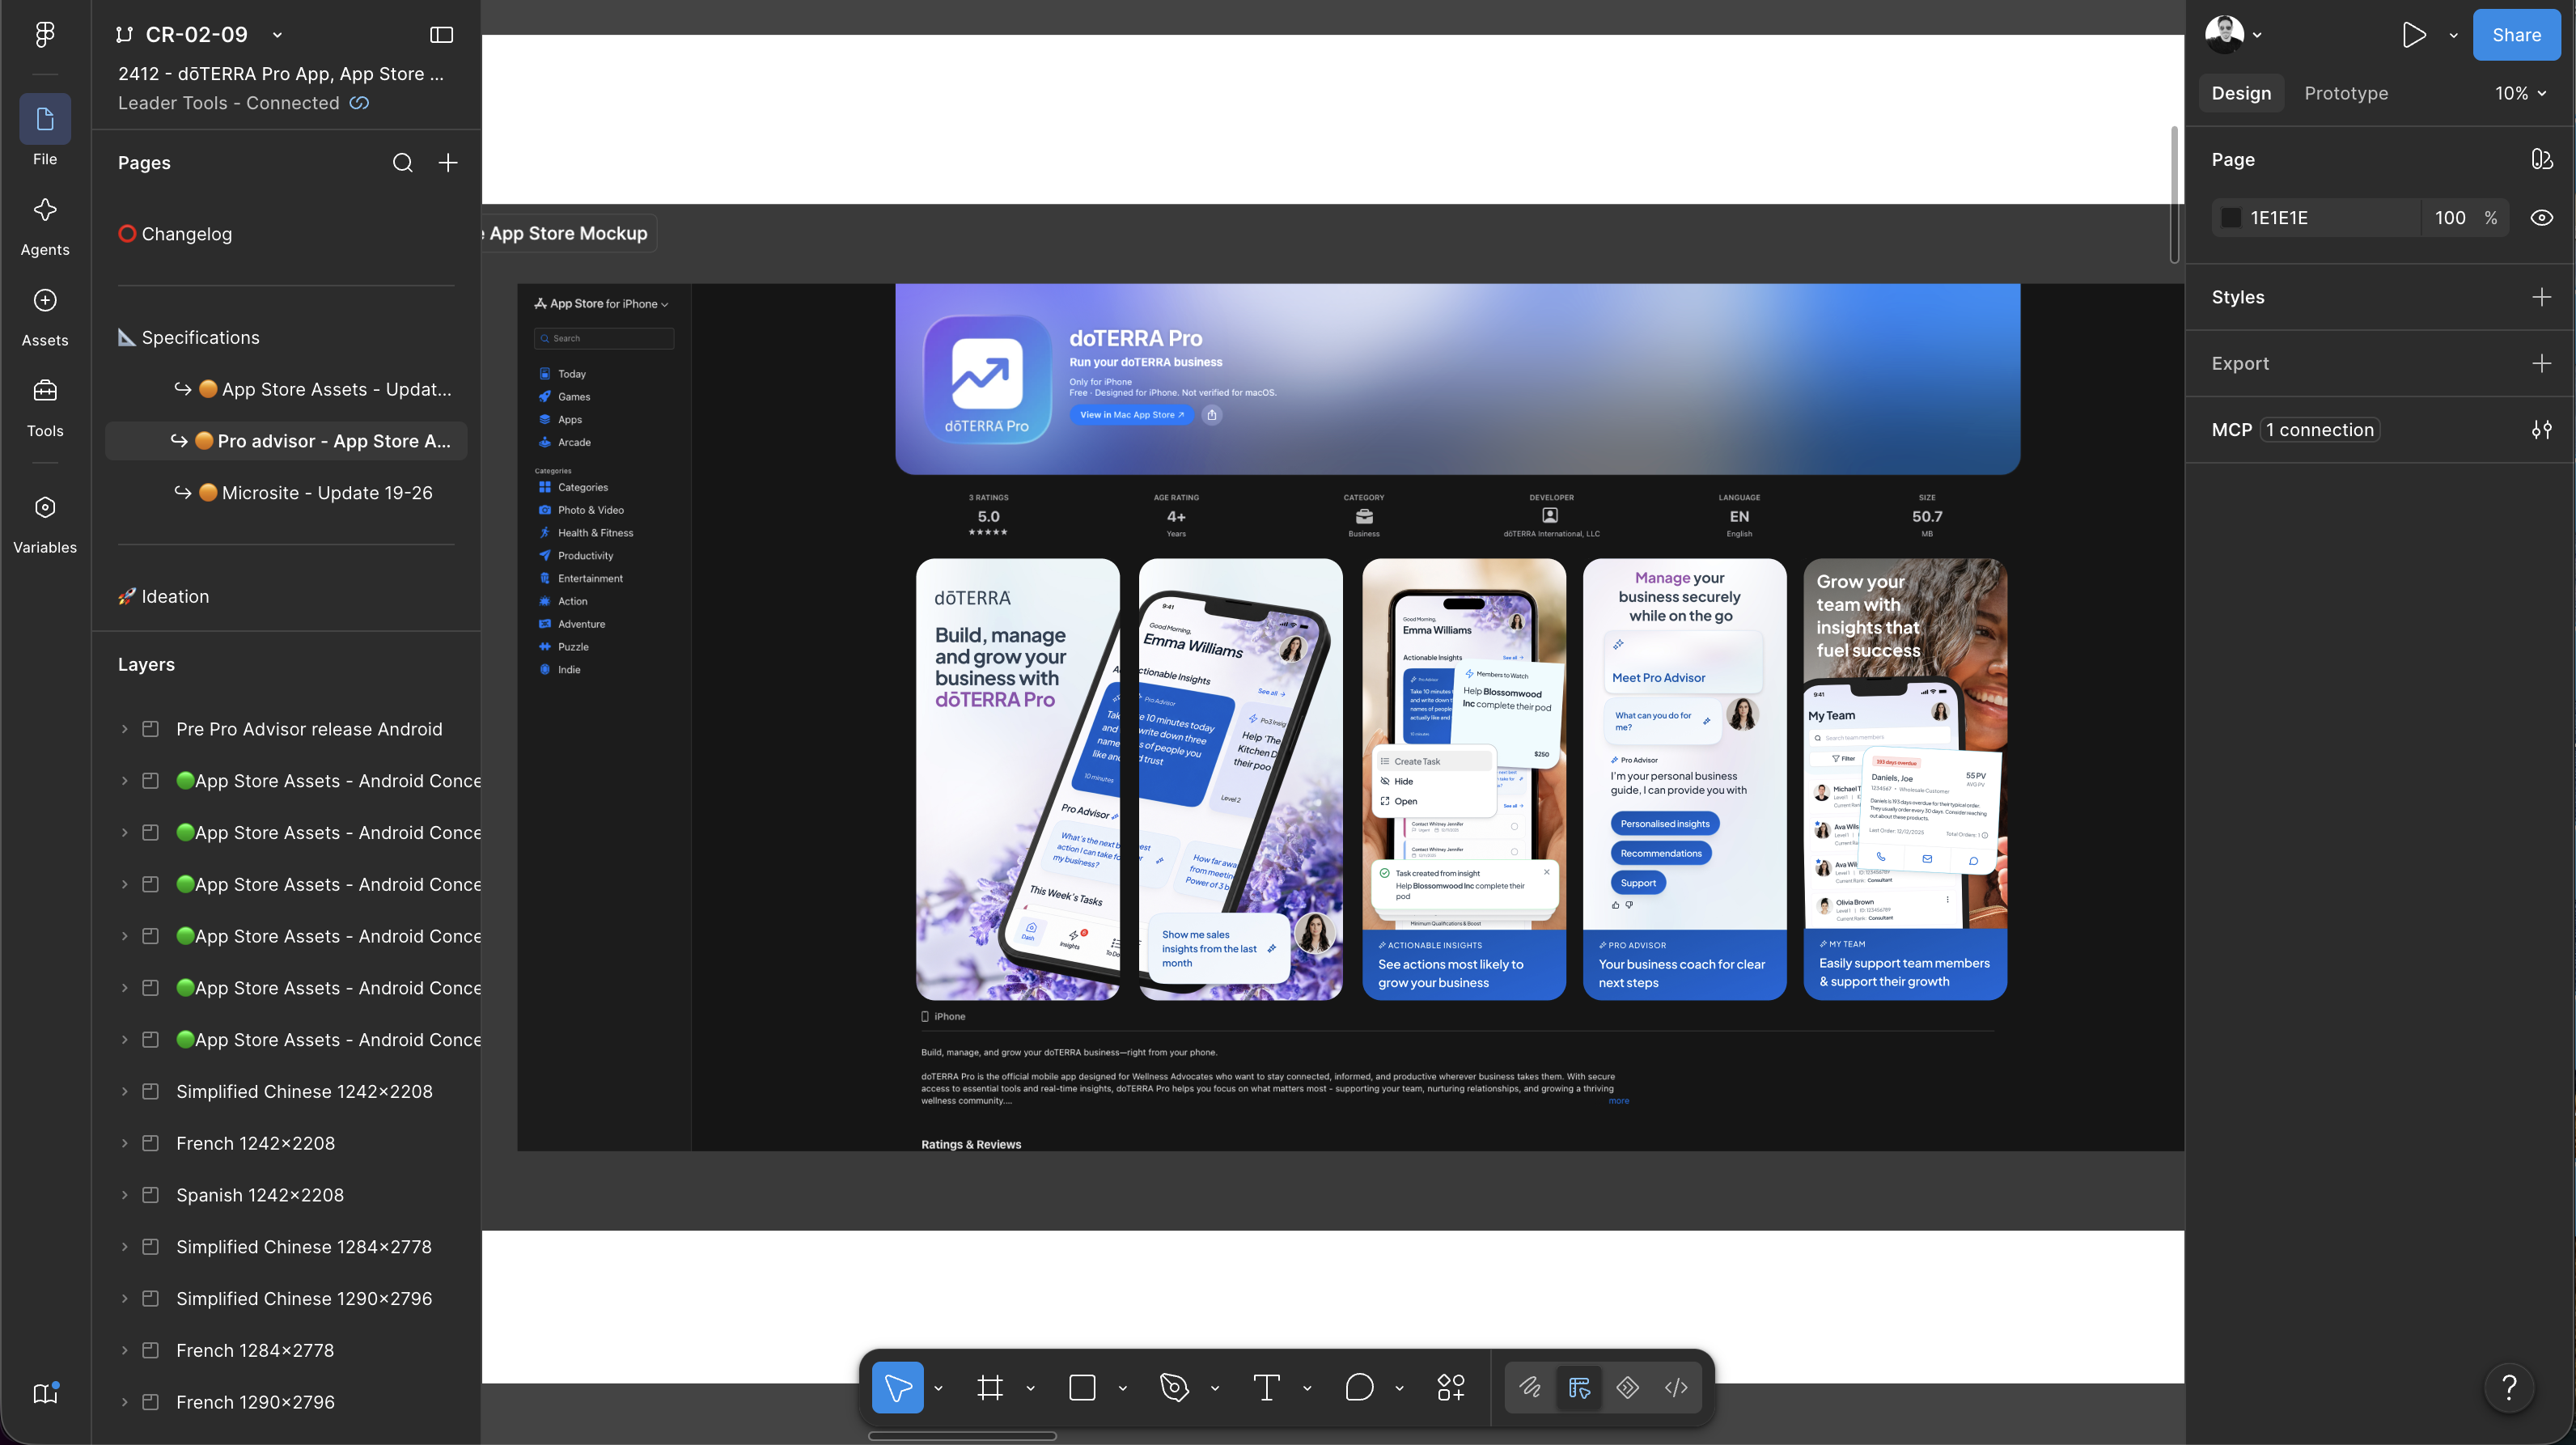Click the 1E1E1E page color swatch
The image size is (2576, 1445).
pos(2231,218)
